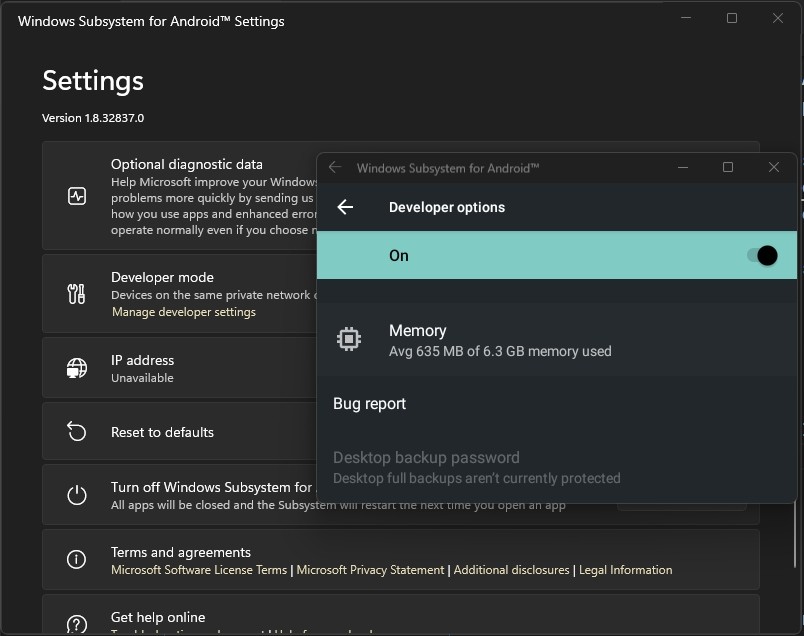
Task: Click the power icon for Turn off Subsystem
Action: click(77, 495)
